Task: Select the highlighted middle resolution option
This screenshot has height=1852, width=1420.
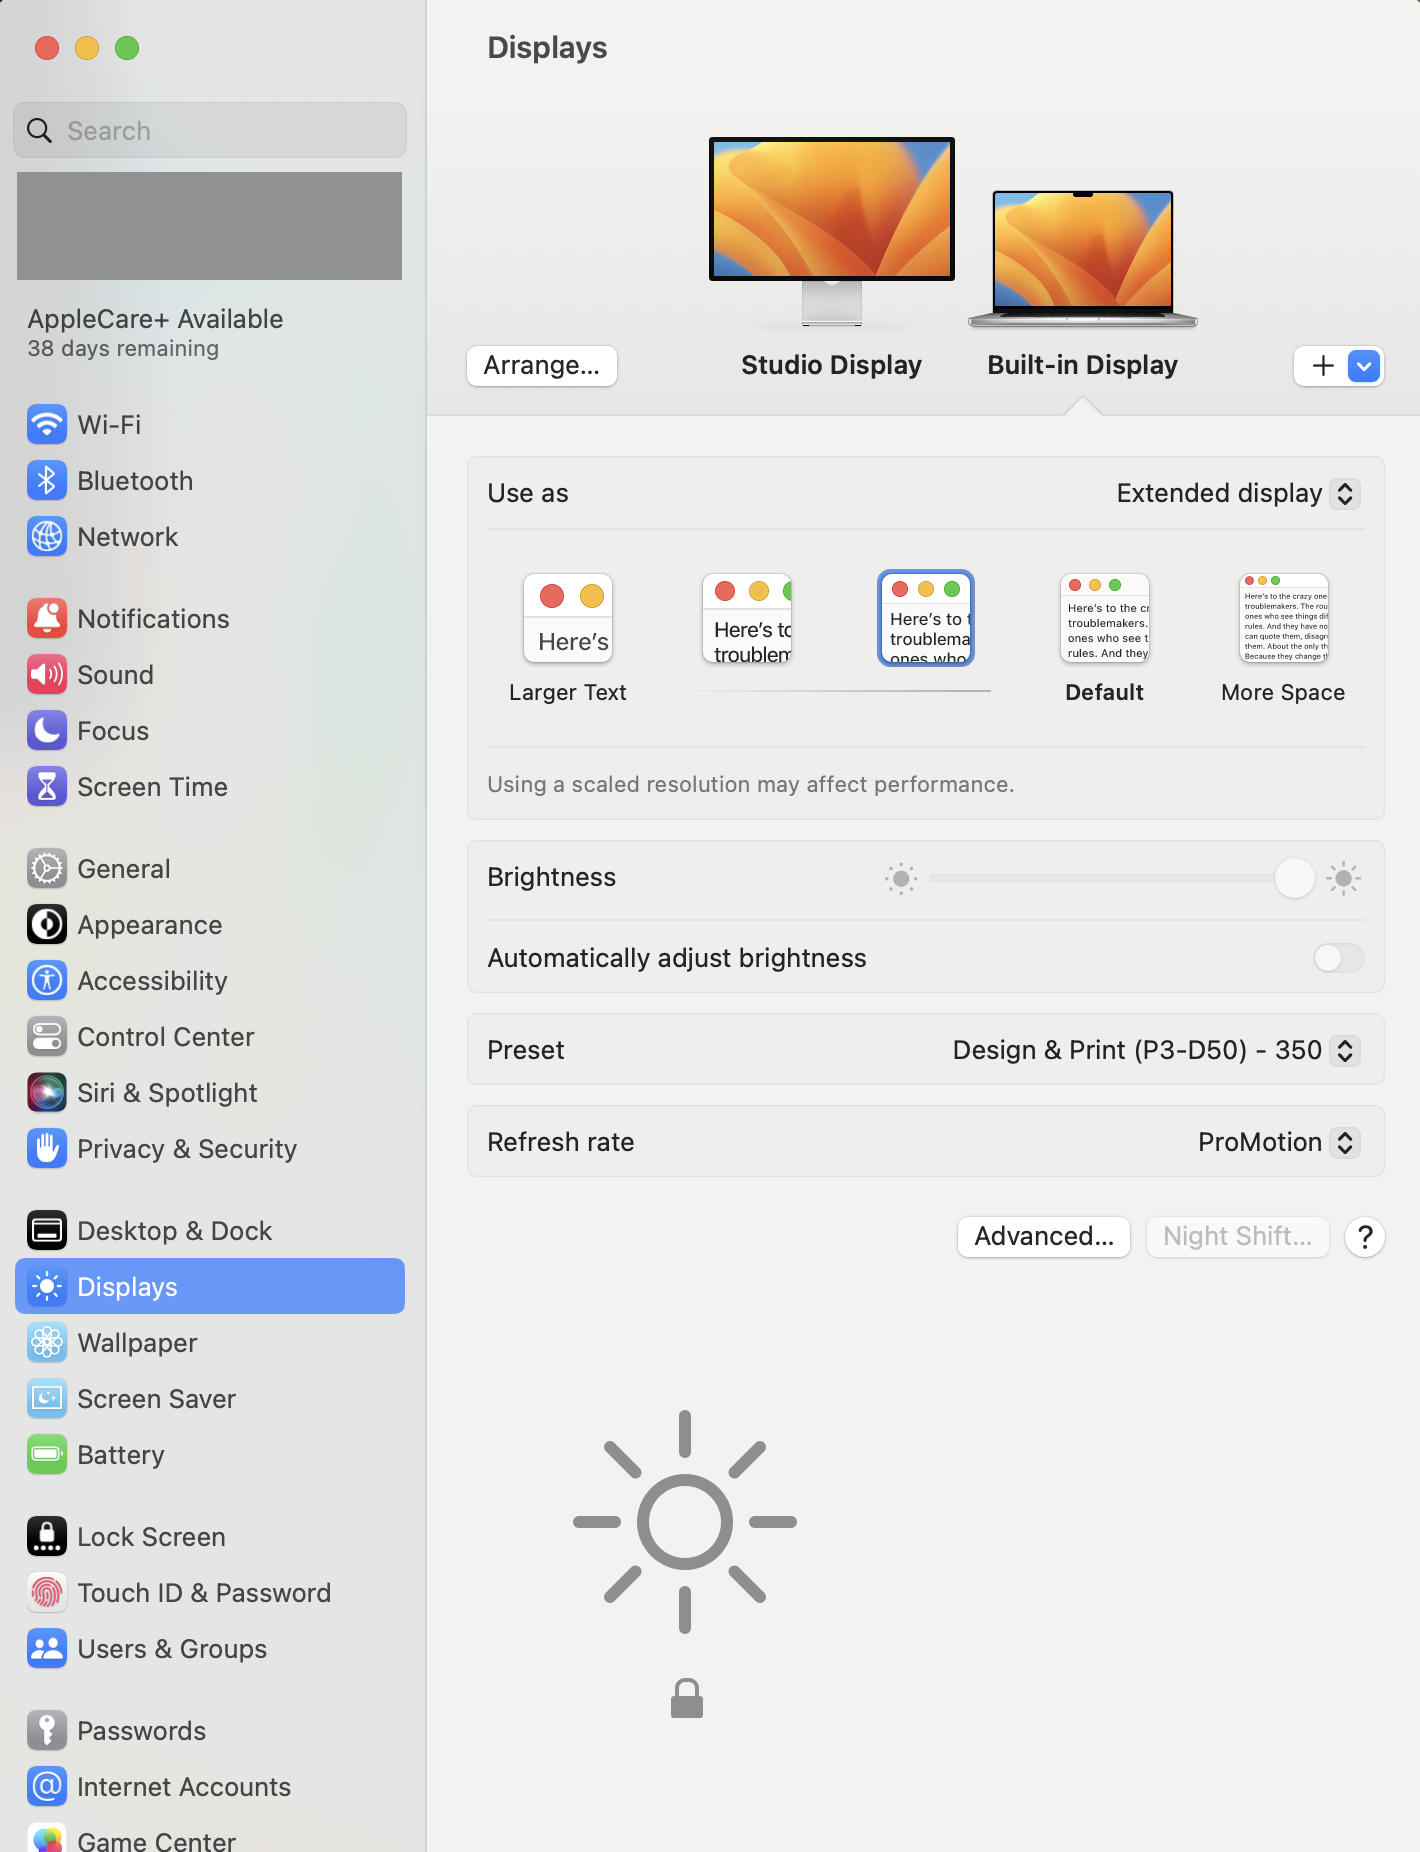Action: click(x=926, y=619)
